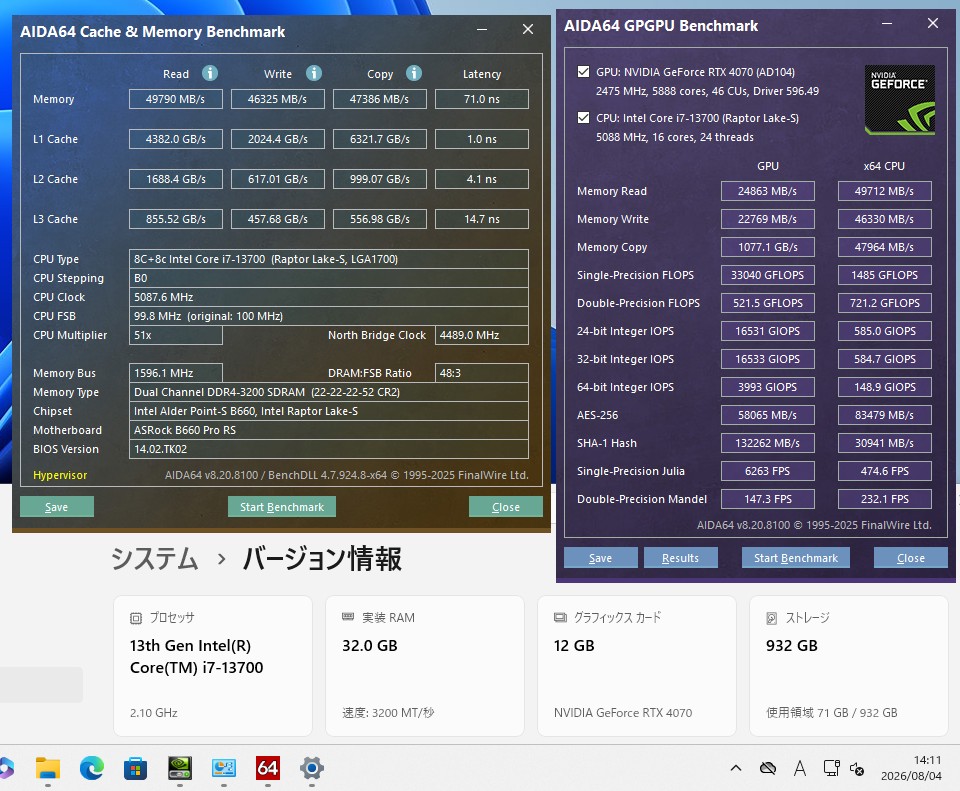Open Microsoft Edge from taskbar
The height and width of the screenshot is (791, 960).
coord(92,768)
